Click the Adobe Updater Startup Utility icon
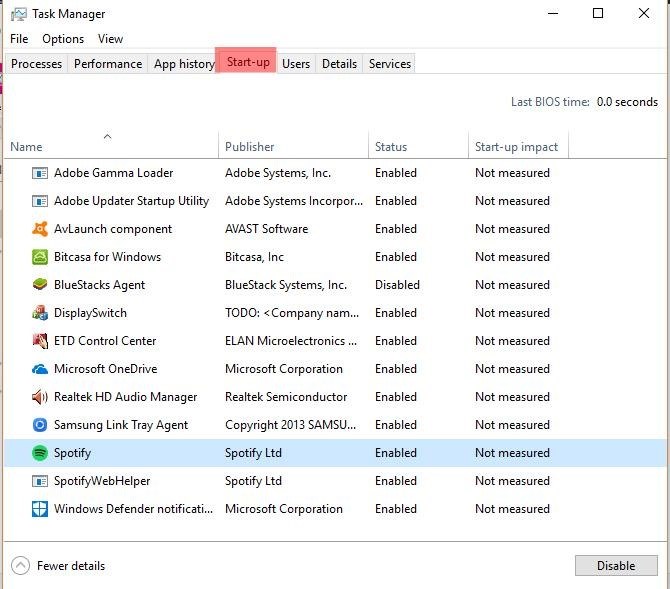 [x=40, y=201]
